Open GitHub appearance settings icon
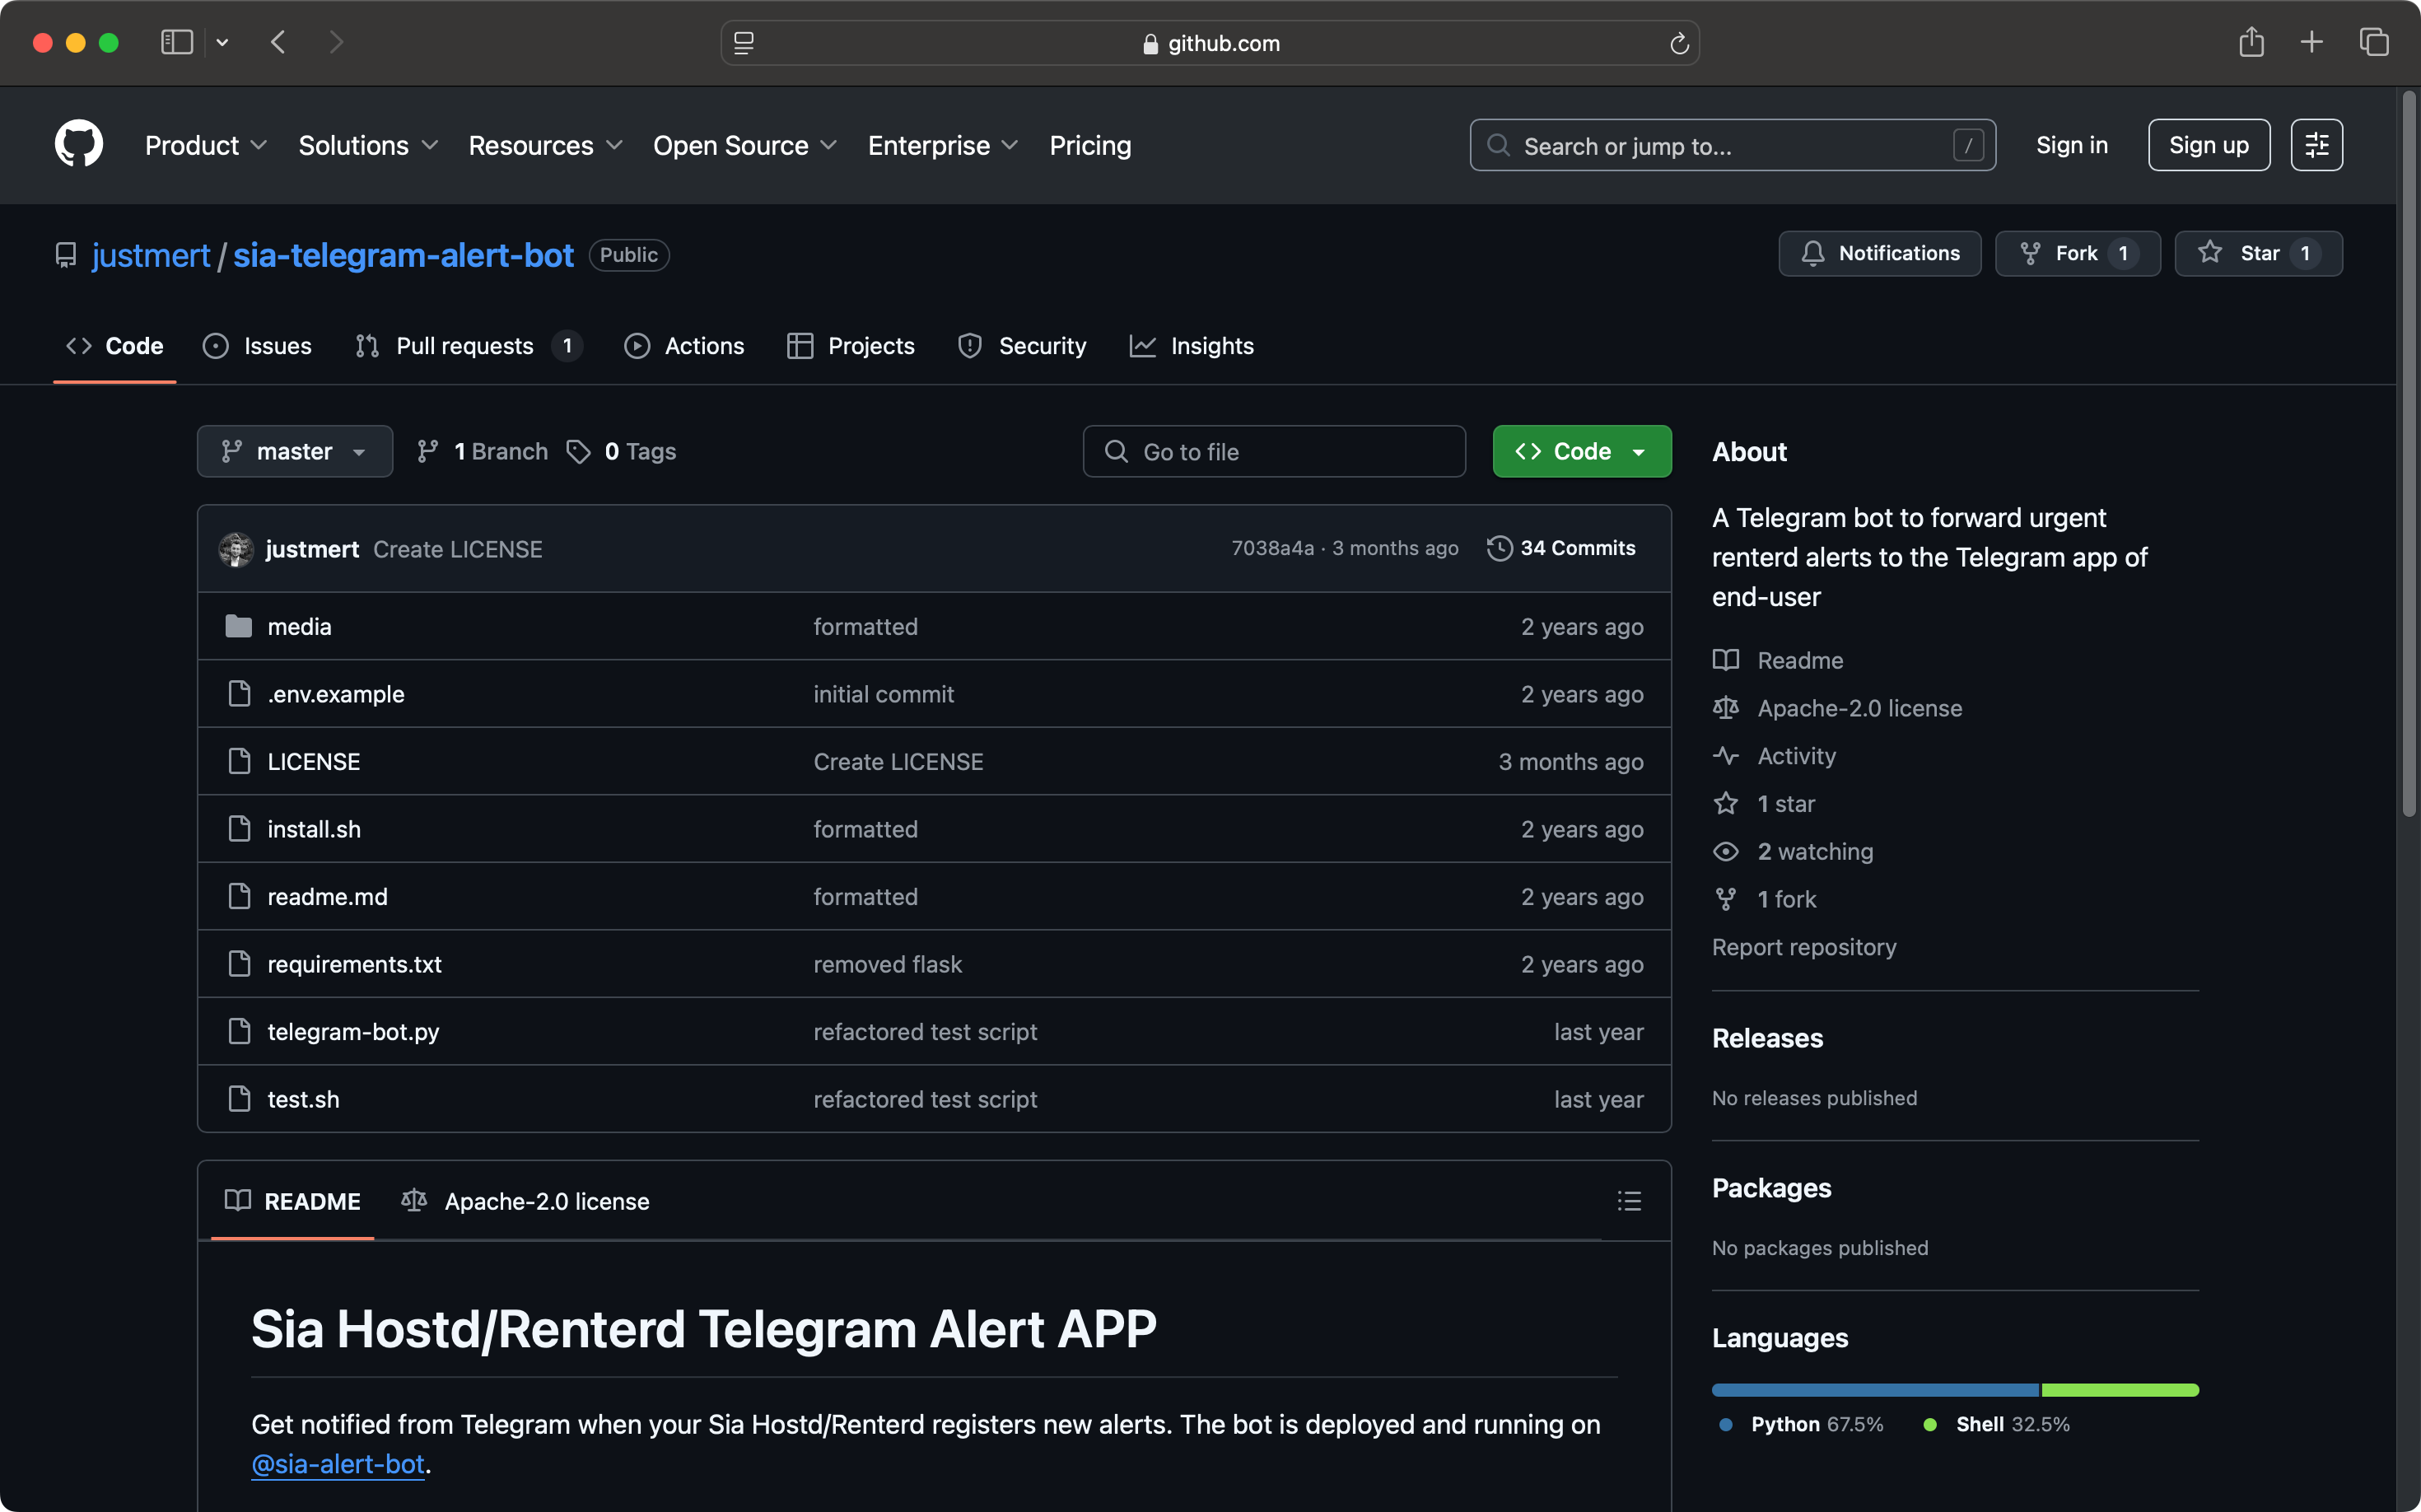 tap(2316, 145)
